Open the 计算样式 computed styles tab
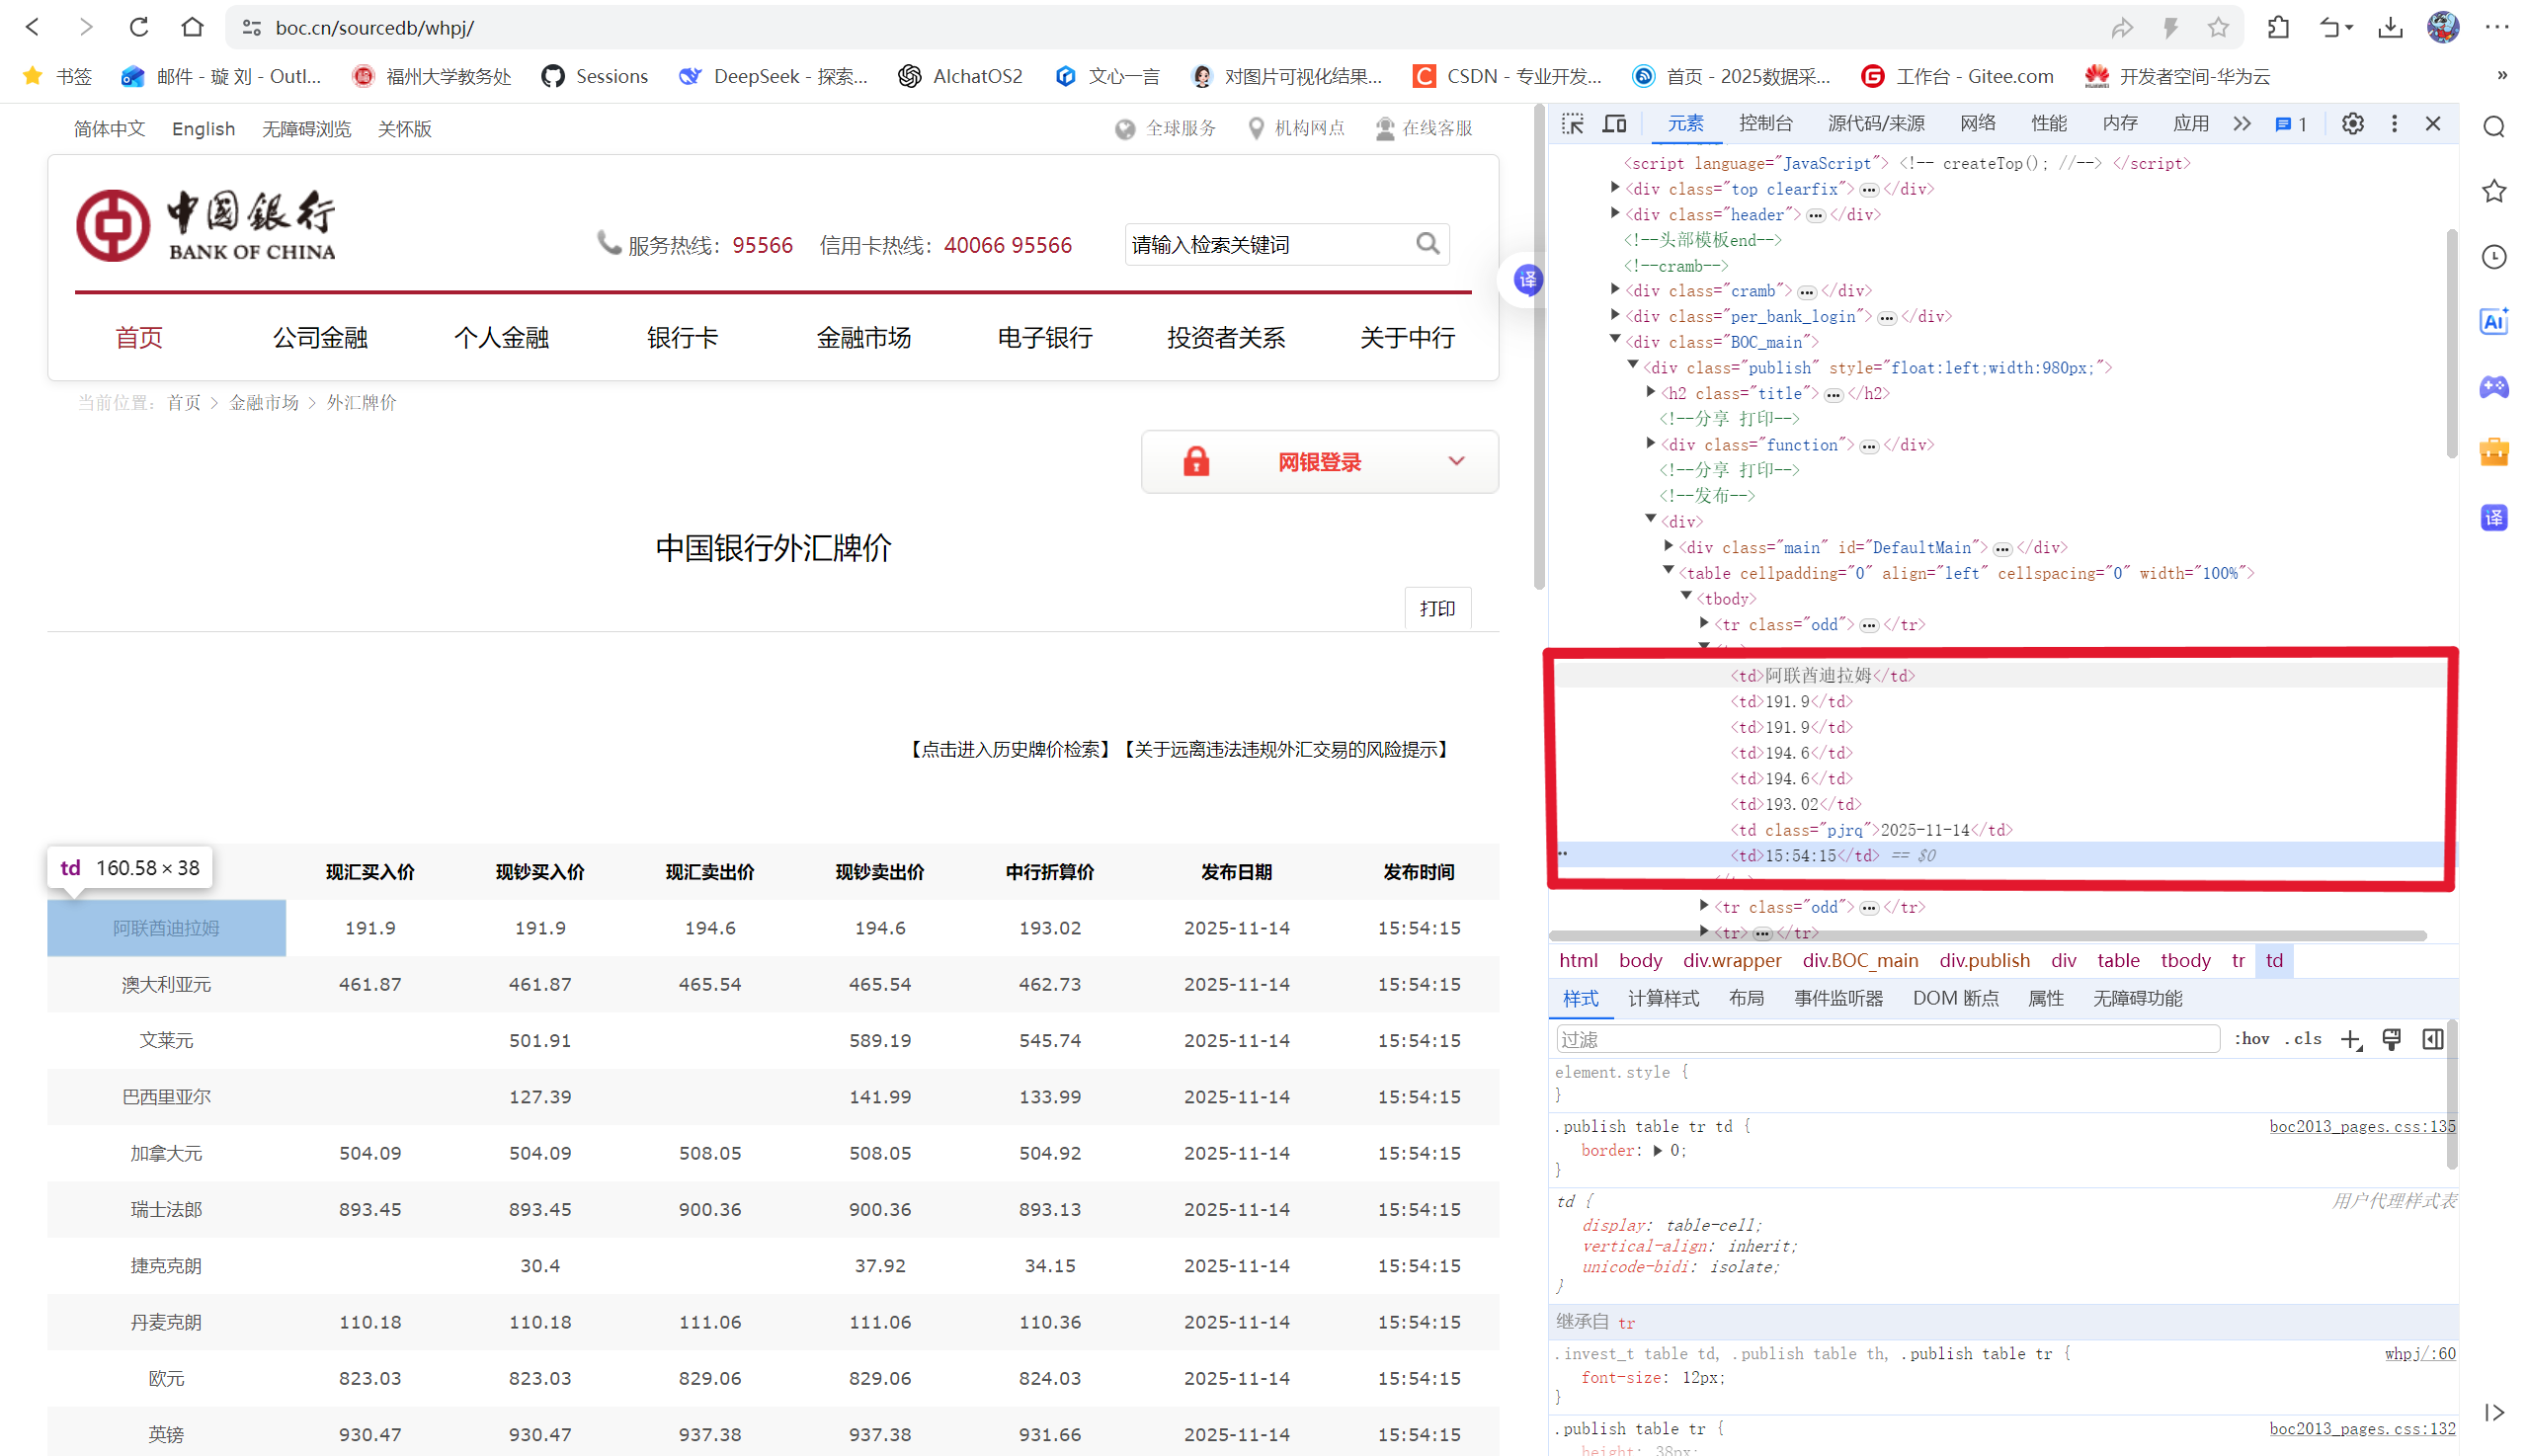Screen dimensions: 2528x1456 click(x=1662, y=998)
